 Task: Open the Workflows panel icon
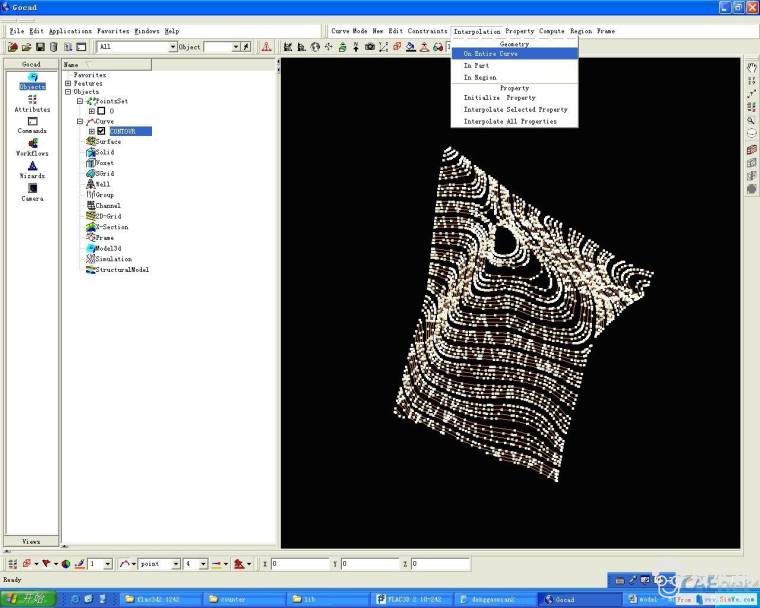pos(32,148)
